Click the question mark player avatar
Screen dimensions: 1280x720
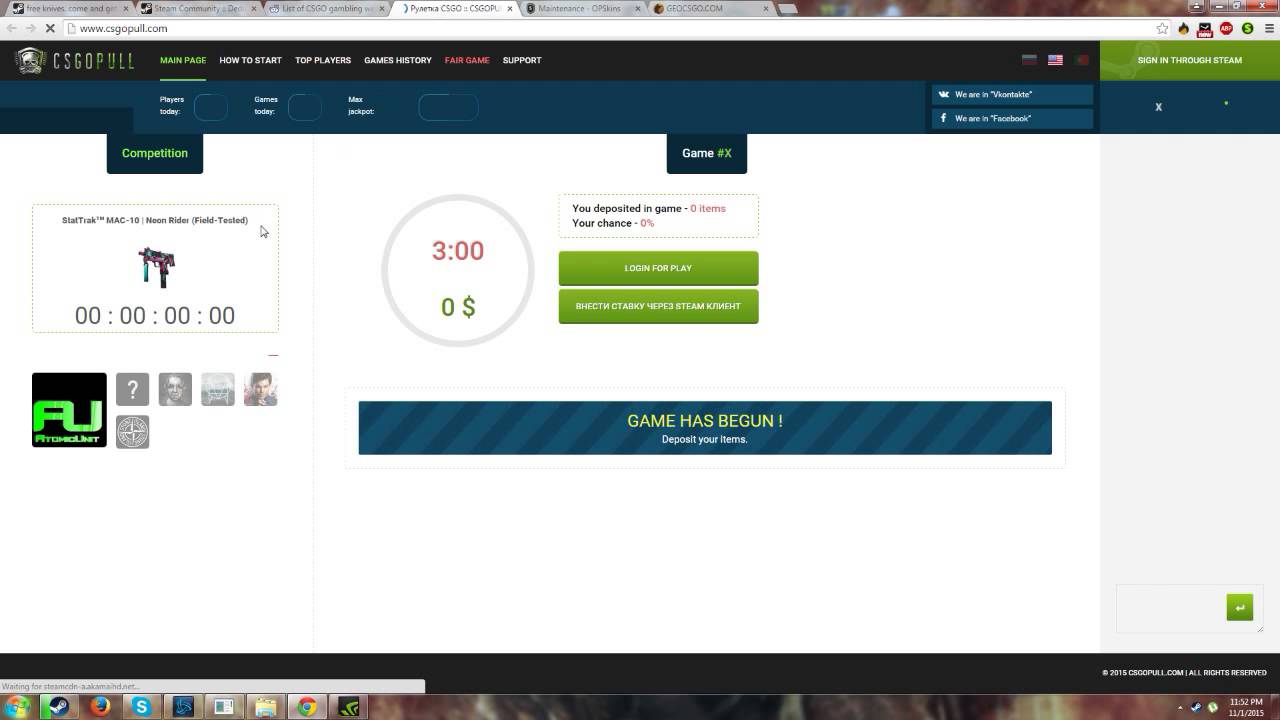(132, 389)
